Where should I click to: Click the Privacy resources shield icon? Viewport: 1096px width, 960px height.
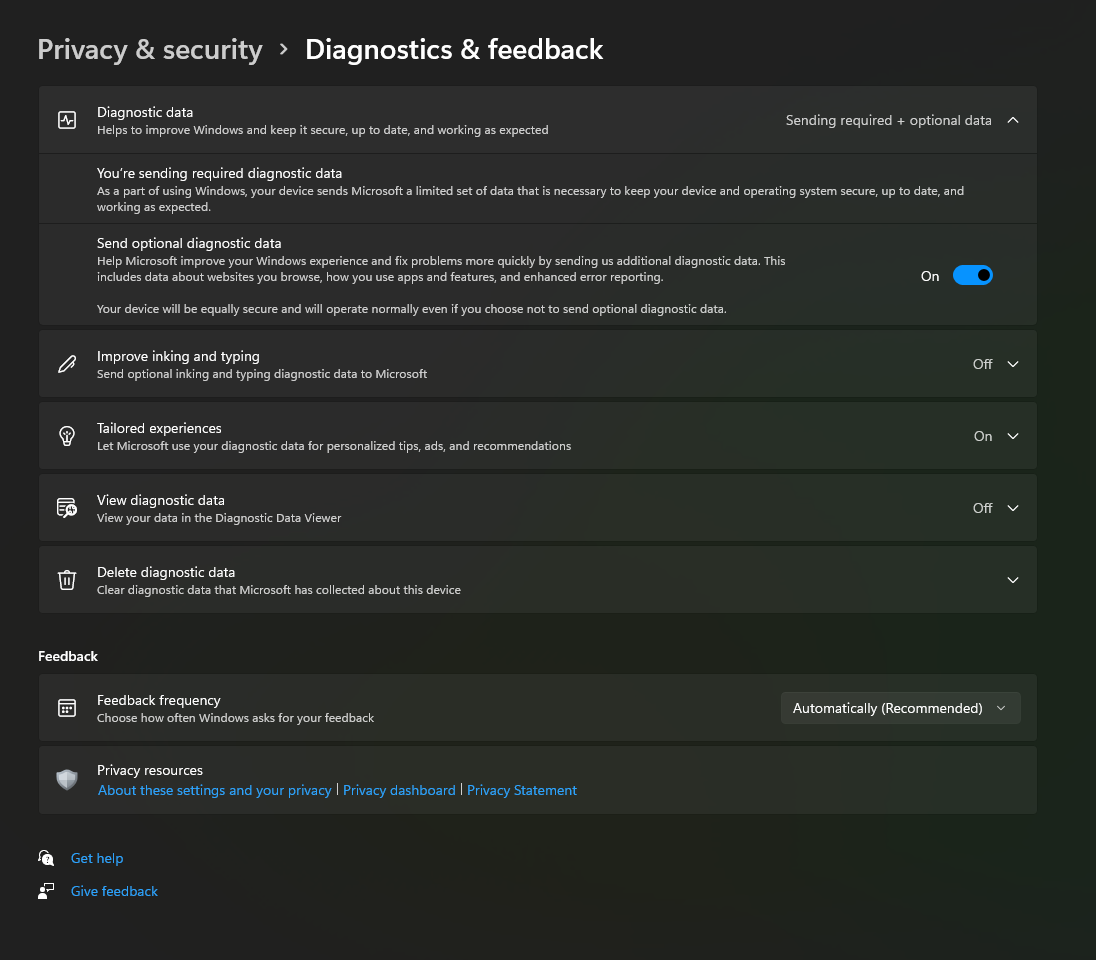[67, 780]
